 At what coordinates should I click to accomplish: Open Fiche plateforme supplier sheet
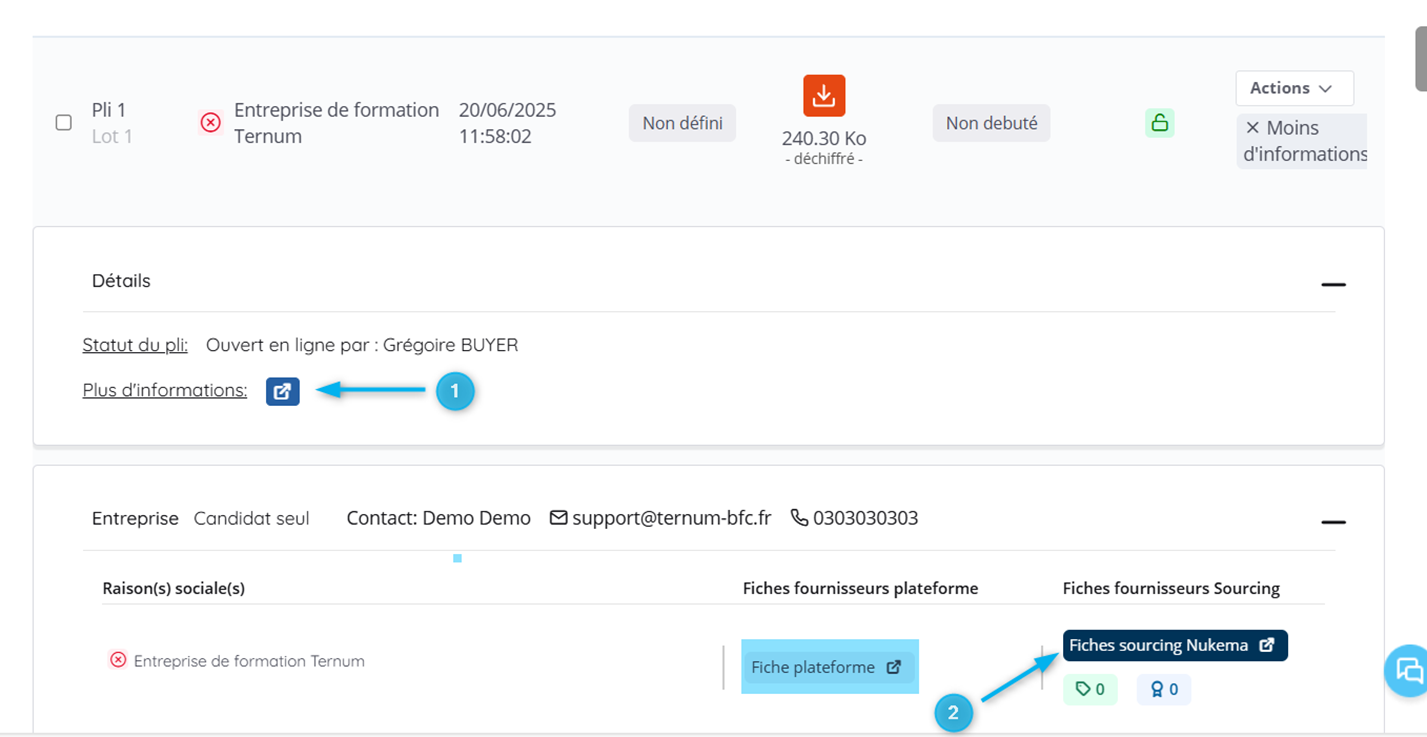[x=827, y=667]
